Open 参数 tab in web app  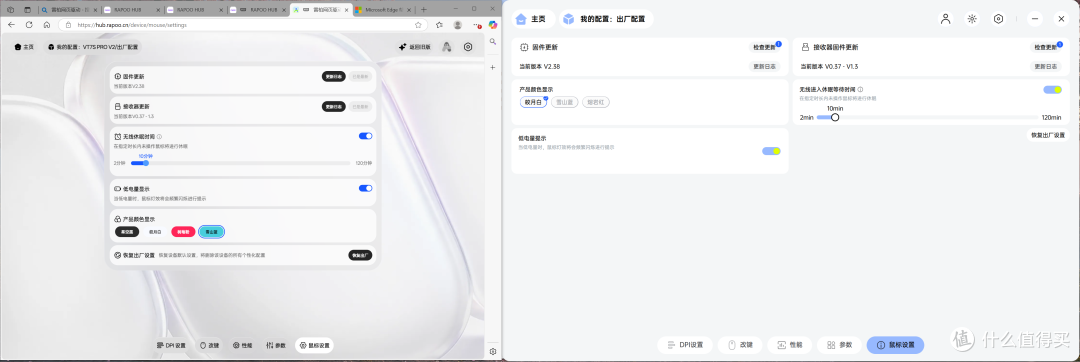click(x=276, y=345)
